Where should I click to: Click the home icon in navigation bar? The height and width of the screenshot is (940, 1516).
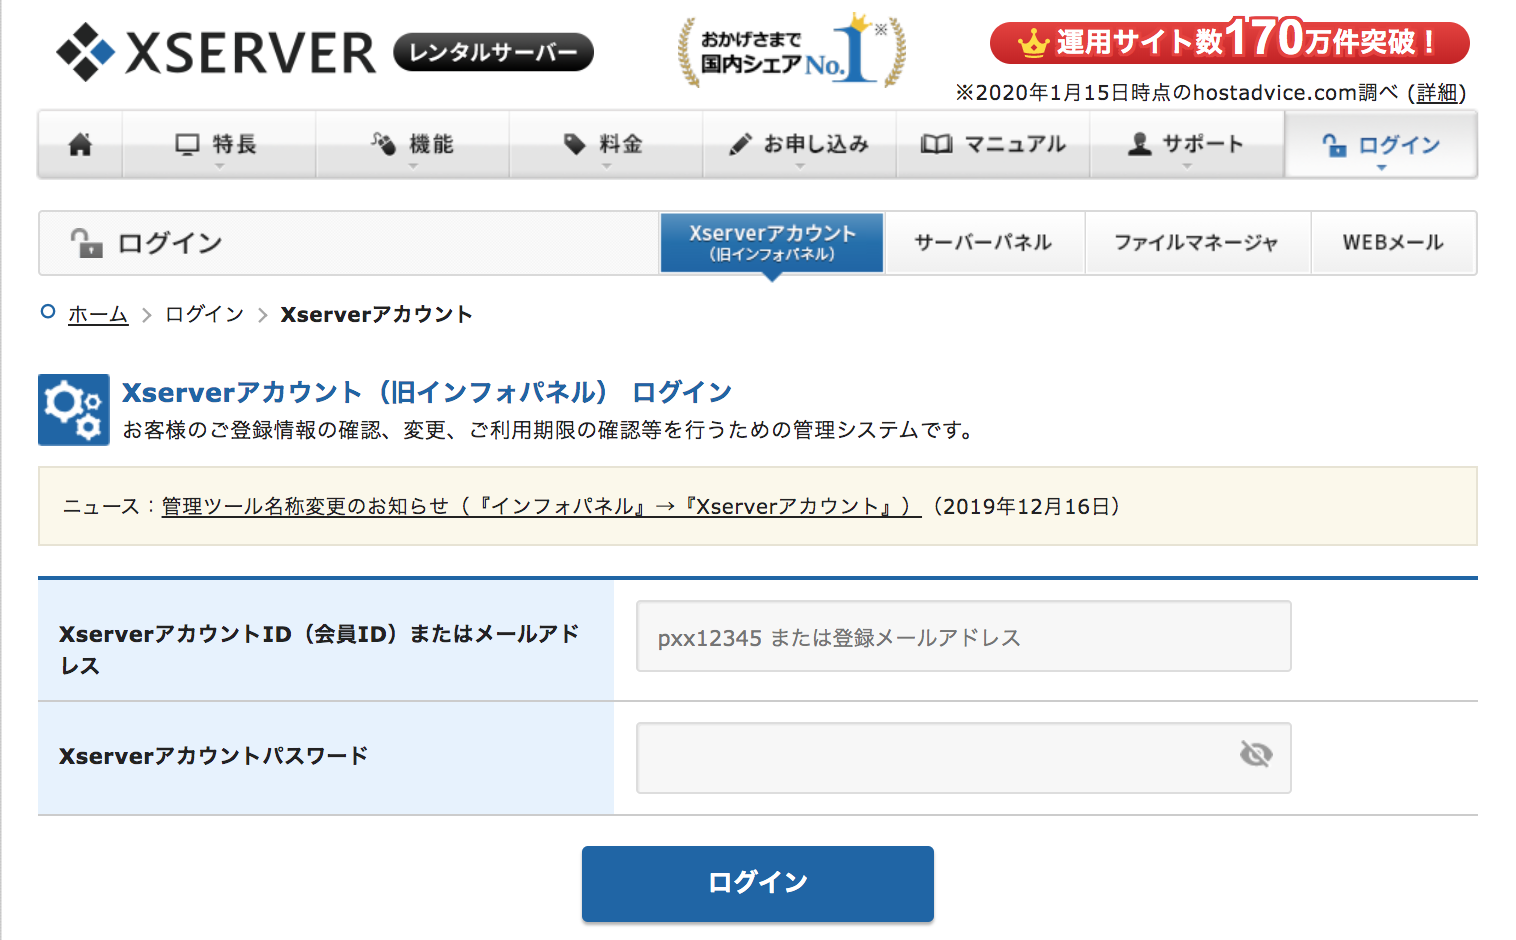coord(80,145)
